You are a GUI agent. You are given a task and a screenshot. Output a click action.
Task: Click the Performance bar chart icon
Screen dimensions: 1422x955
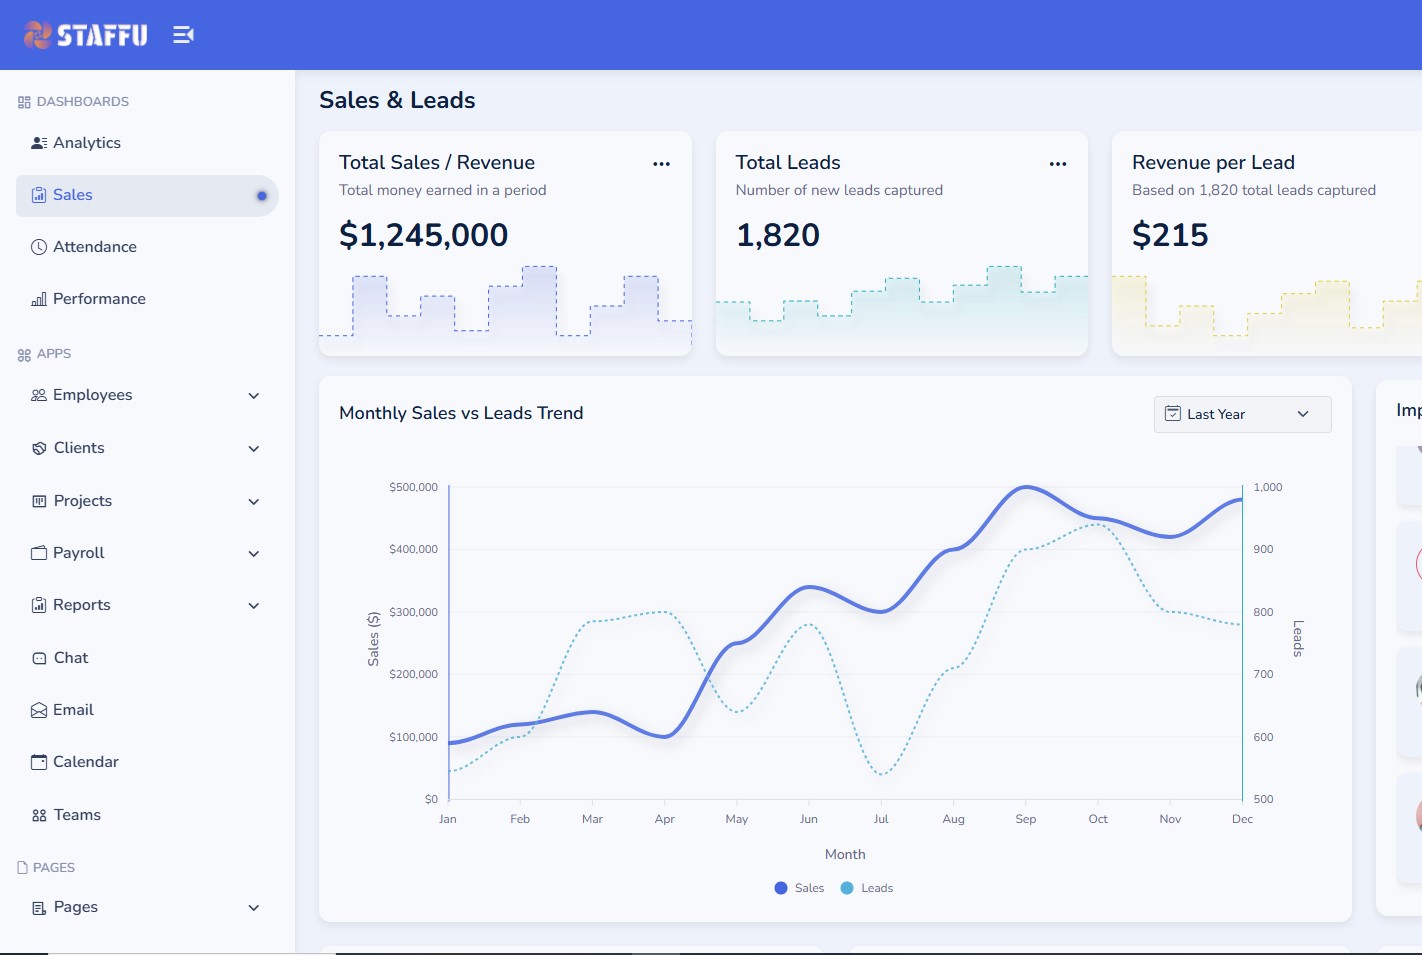pyautogui.click(x=39, y=299)
